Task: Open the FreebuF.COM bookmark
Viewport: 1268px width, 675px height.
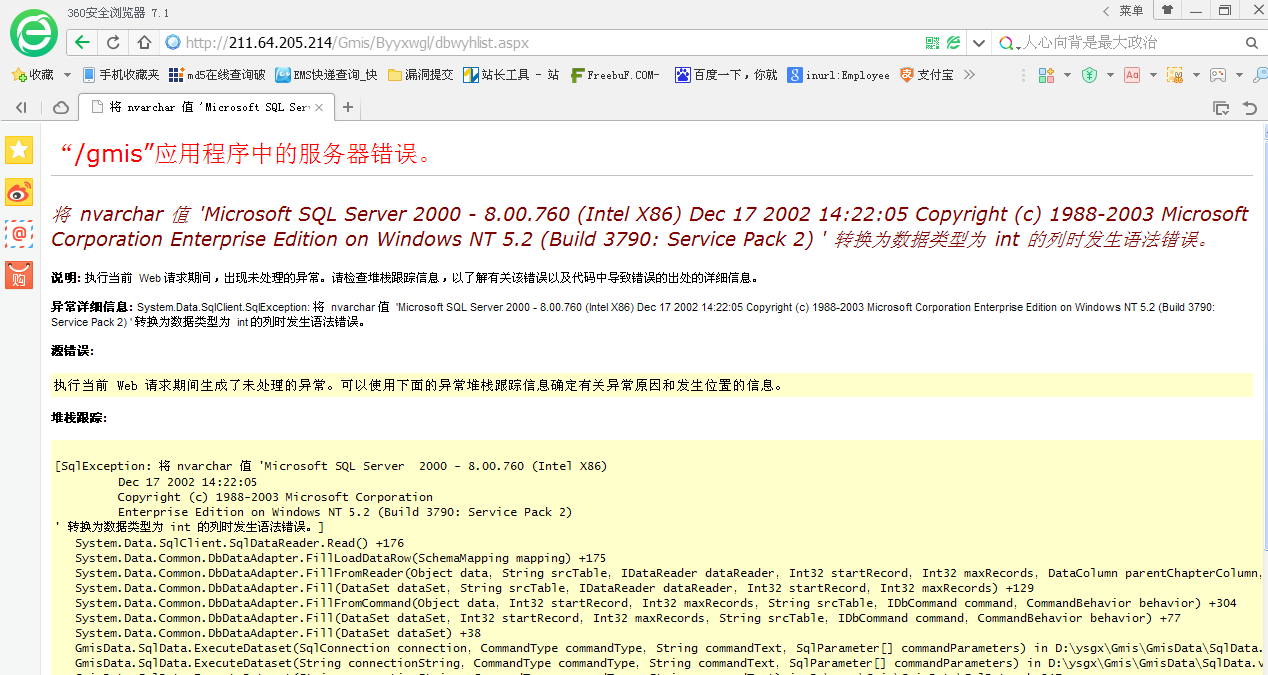Action: [x=615, y=75]
